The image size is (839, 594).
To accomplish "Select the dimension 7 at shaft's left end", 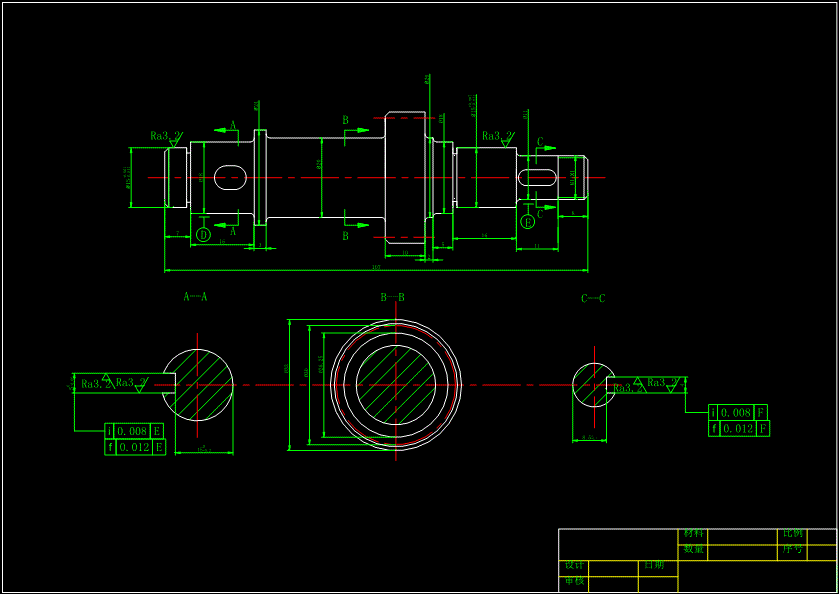I will [178, 235].
